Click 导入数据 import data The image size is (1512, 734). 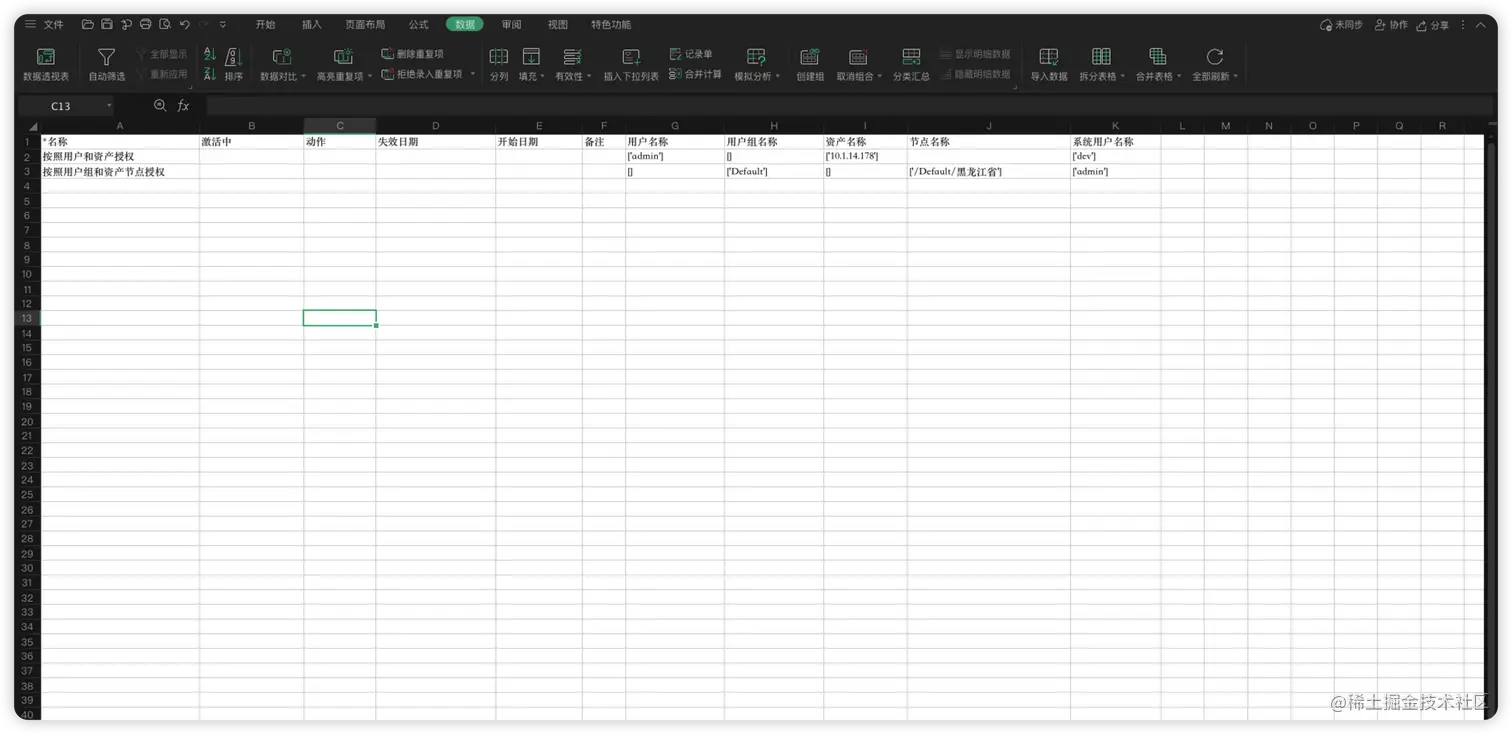point(1049,64)
